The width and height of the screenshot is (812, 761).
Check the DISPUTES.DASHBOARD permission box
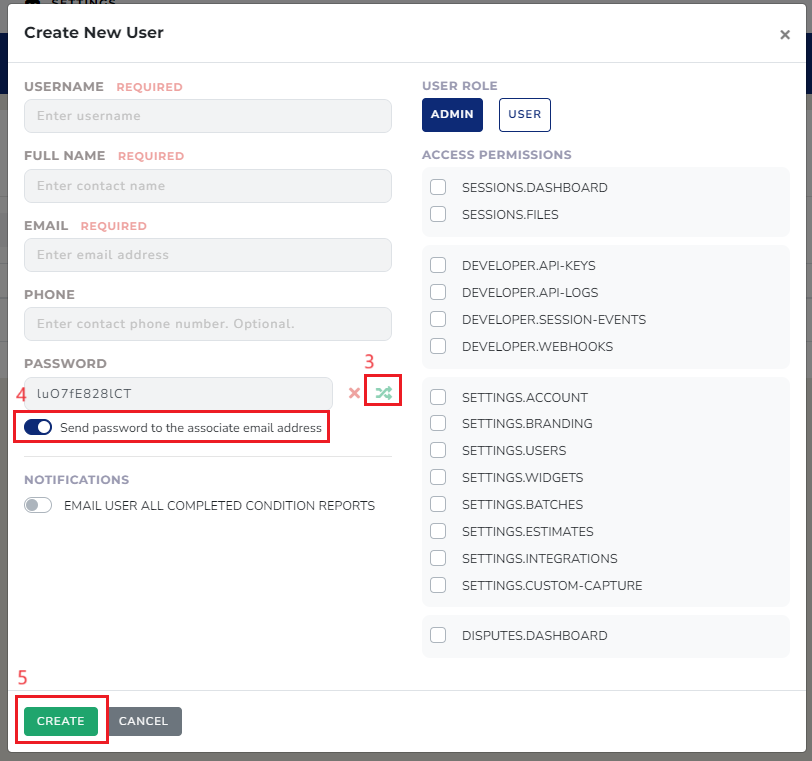click(438, 635)
